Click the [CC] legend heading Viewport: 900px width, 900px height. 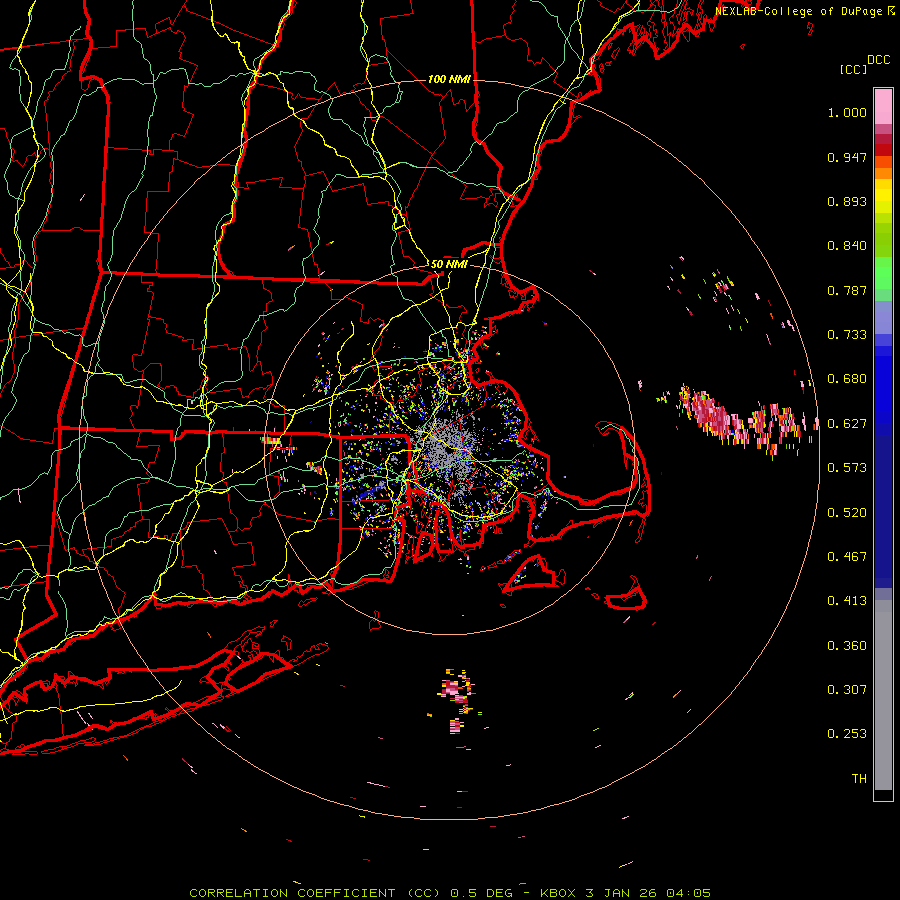853,69
